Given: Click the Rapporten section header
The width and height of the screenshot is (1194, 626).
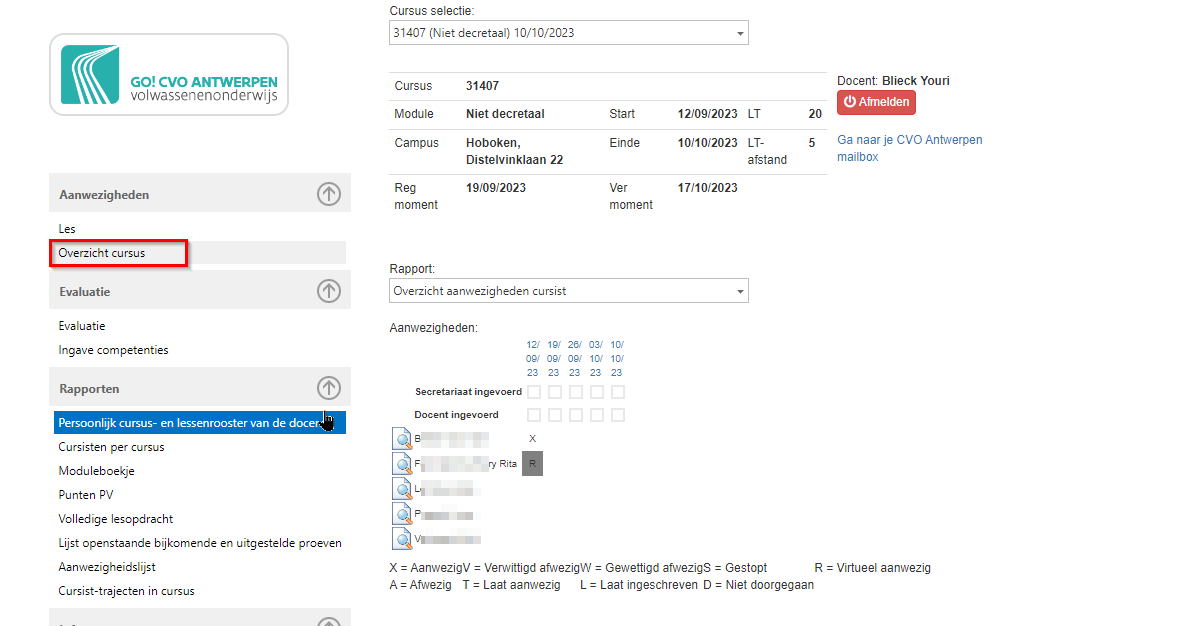Looking at the screenshot, I should tap(200, 388).
